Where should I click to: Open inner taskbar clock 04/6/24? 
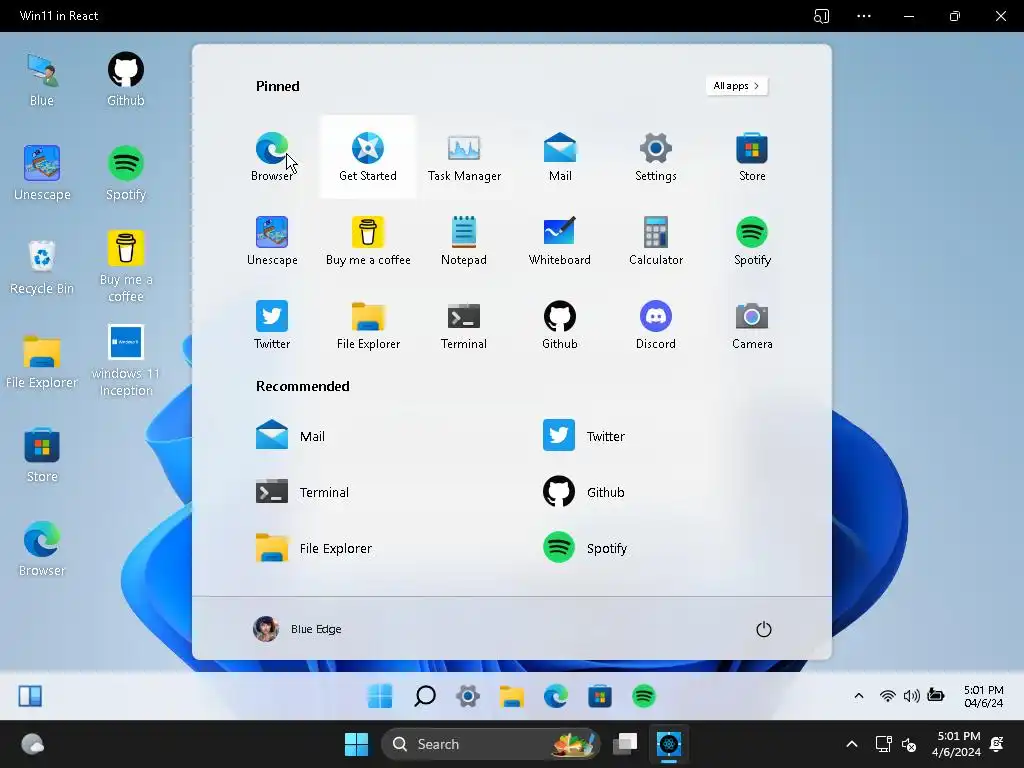(x=984, y=696)
